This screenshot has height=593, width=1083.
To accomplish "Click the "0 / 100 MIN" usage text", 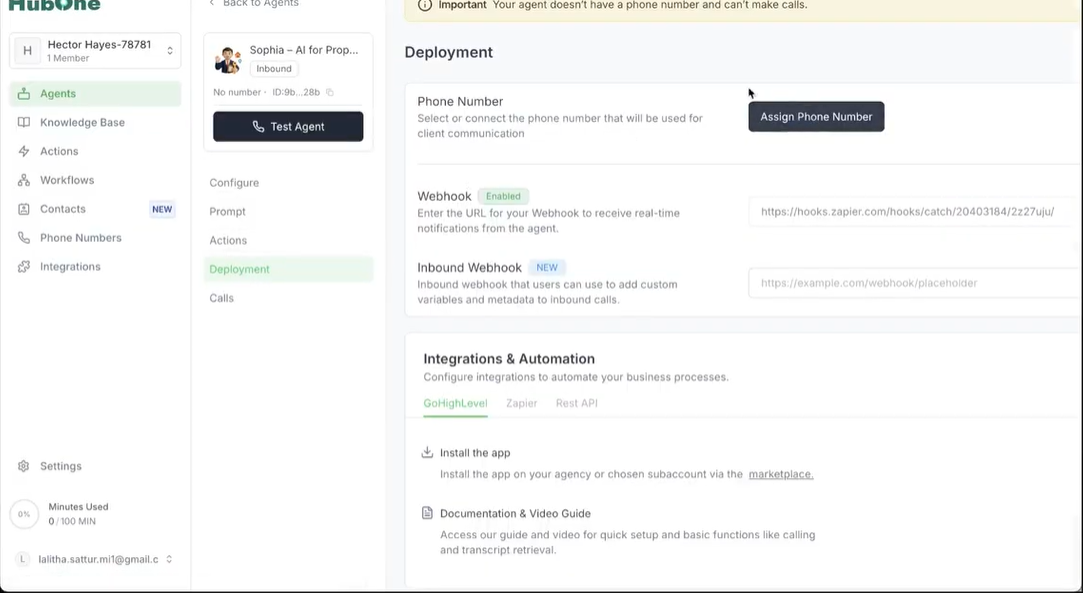I will coord(72,521).
